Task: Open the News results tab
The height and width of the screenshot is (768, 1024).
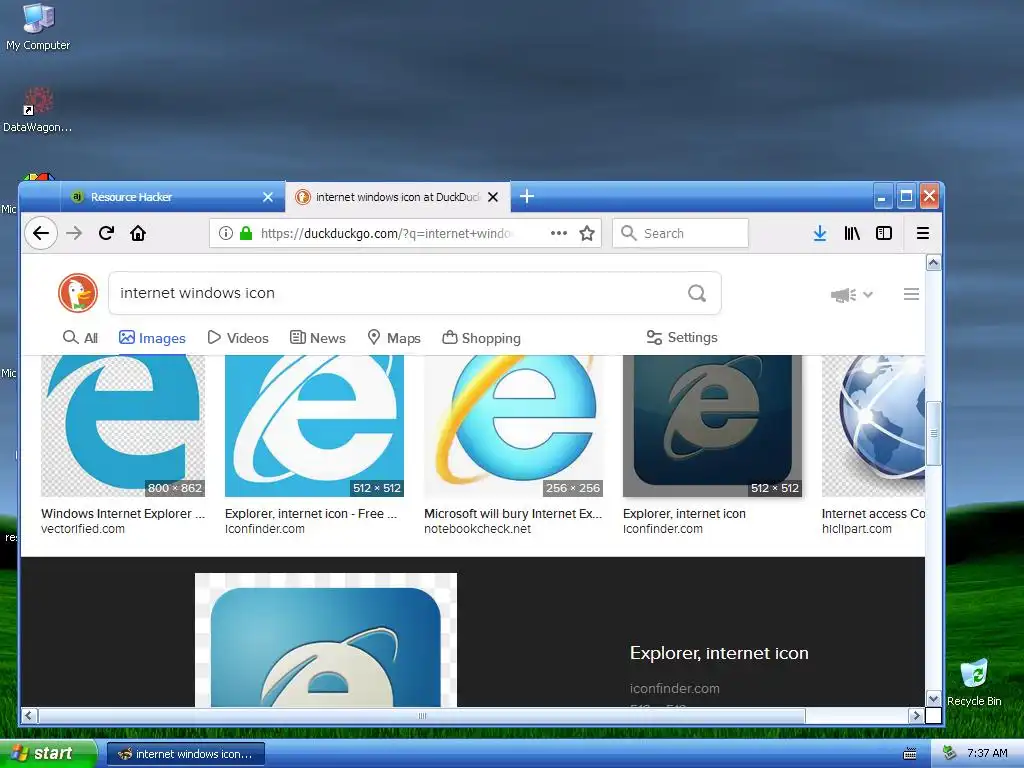Action: coord(317,338)
